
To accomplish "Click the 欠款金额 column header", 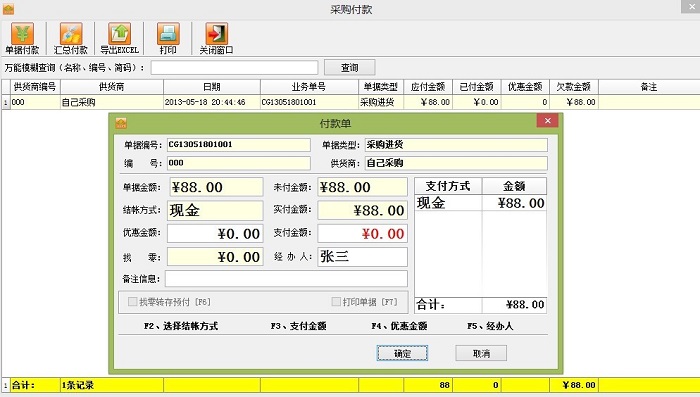I will pos(574,87).
